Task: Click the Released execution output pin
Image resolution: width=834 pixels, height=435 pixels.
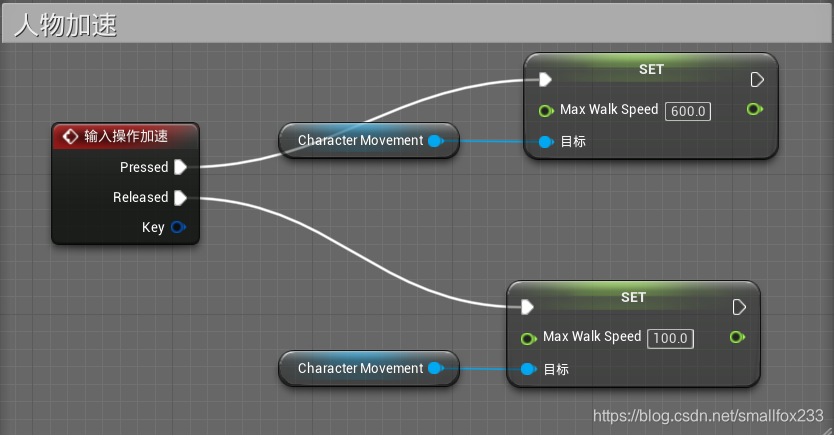Action: pos(180,197)
